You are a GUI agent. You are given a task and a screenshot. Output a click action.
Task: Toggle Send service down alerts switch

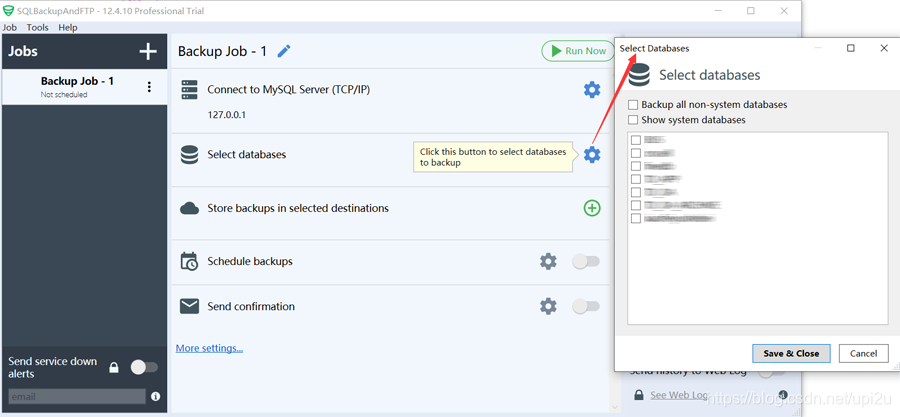(144, 367)
